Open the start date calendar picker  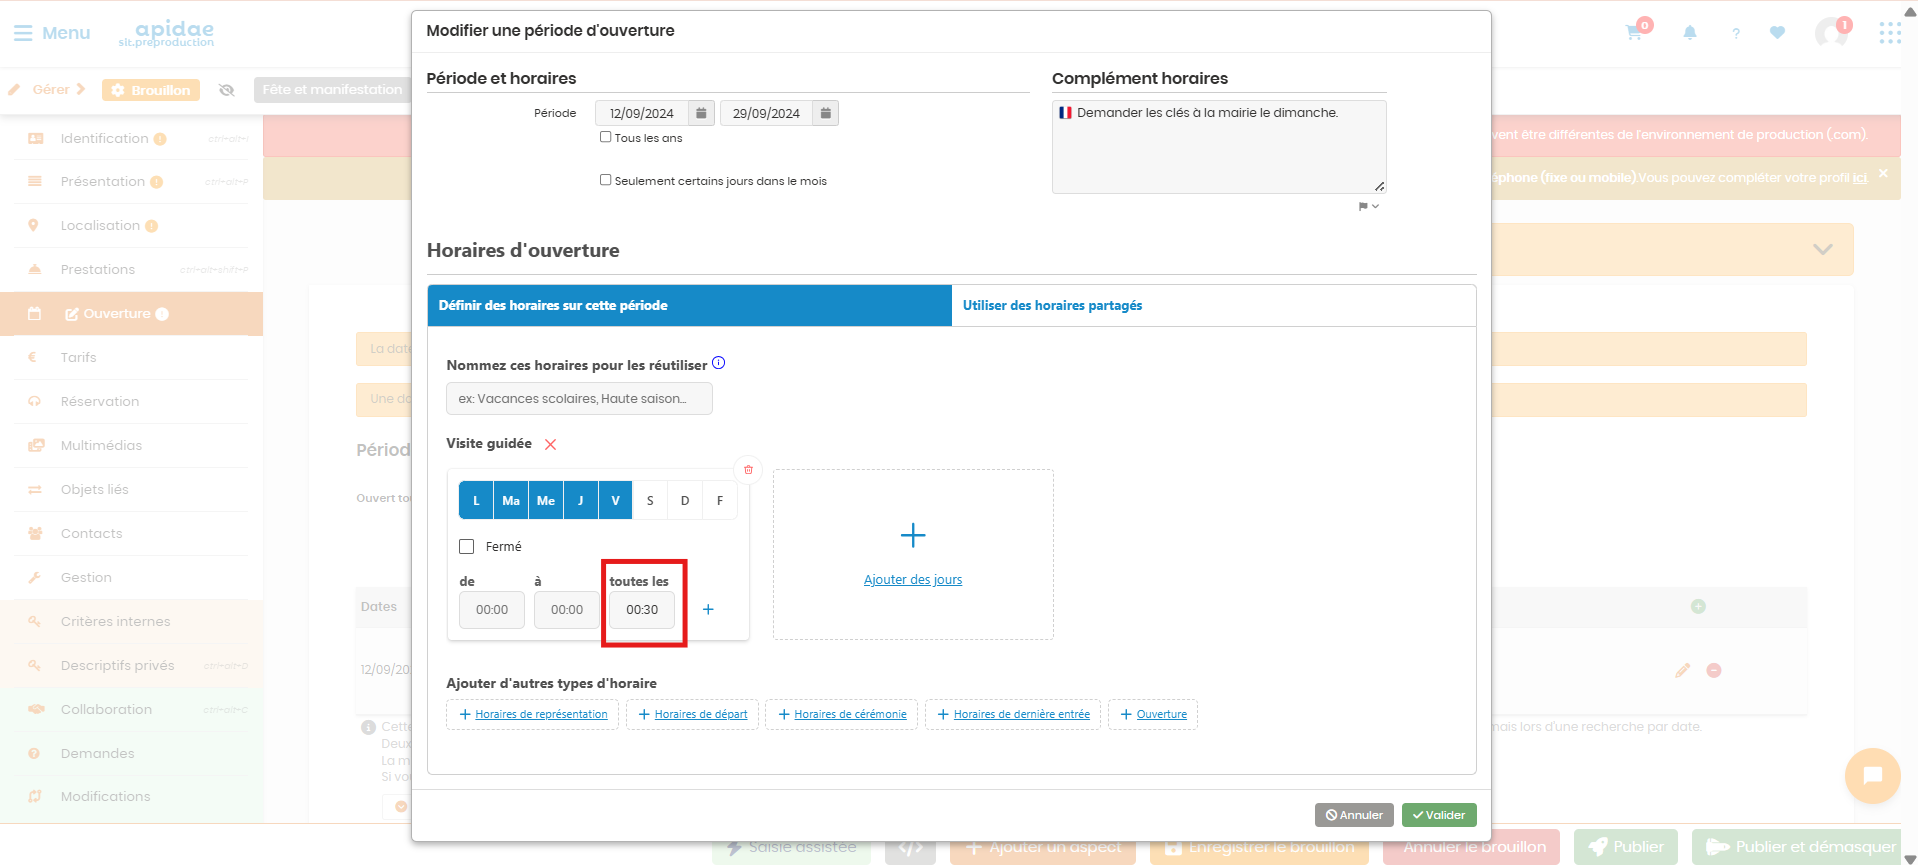pos(702,113)
